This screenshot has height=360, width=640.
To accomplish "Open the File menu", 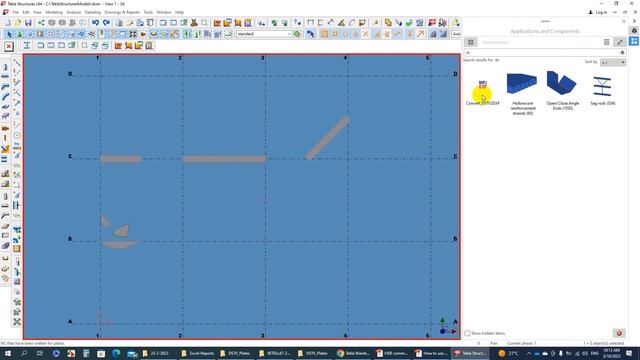I will point(16,12).
